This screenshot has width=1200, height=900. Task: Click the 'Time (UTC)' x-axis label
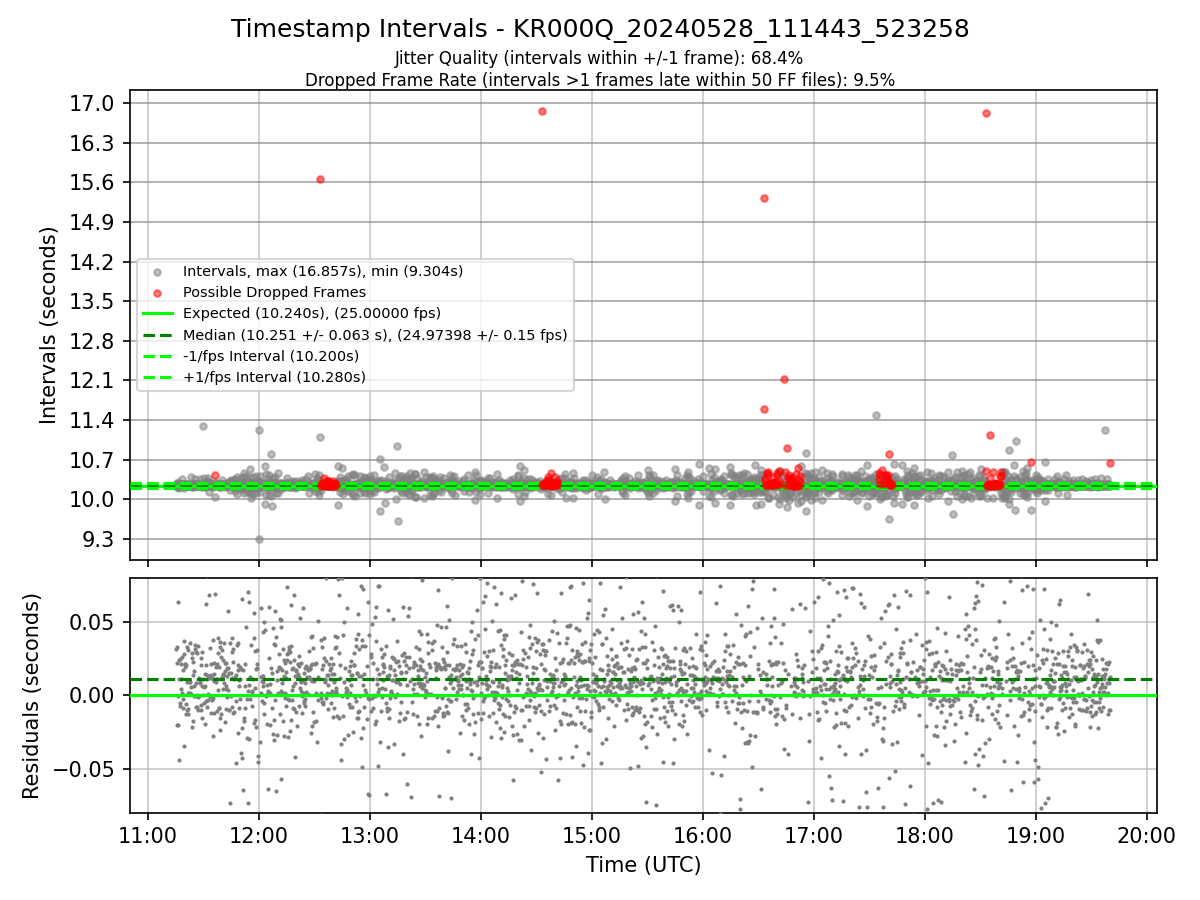click(x=643, y=864)
